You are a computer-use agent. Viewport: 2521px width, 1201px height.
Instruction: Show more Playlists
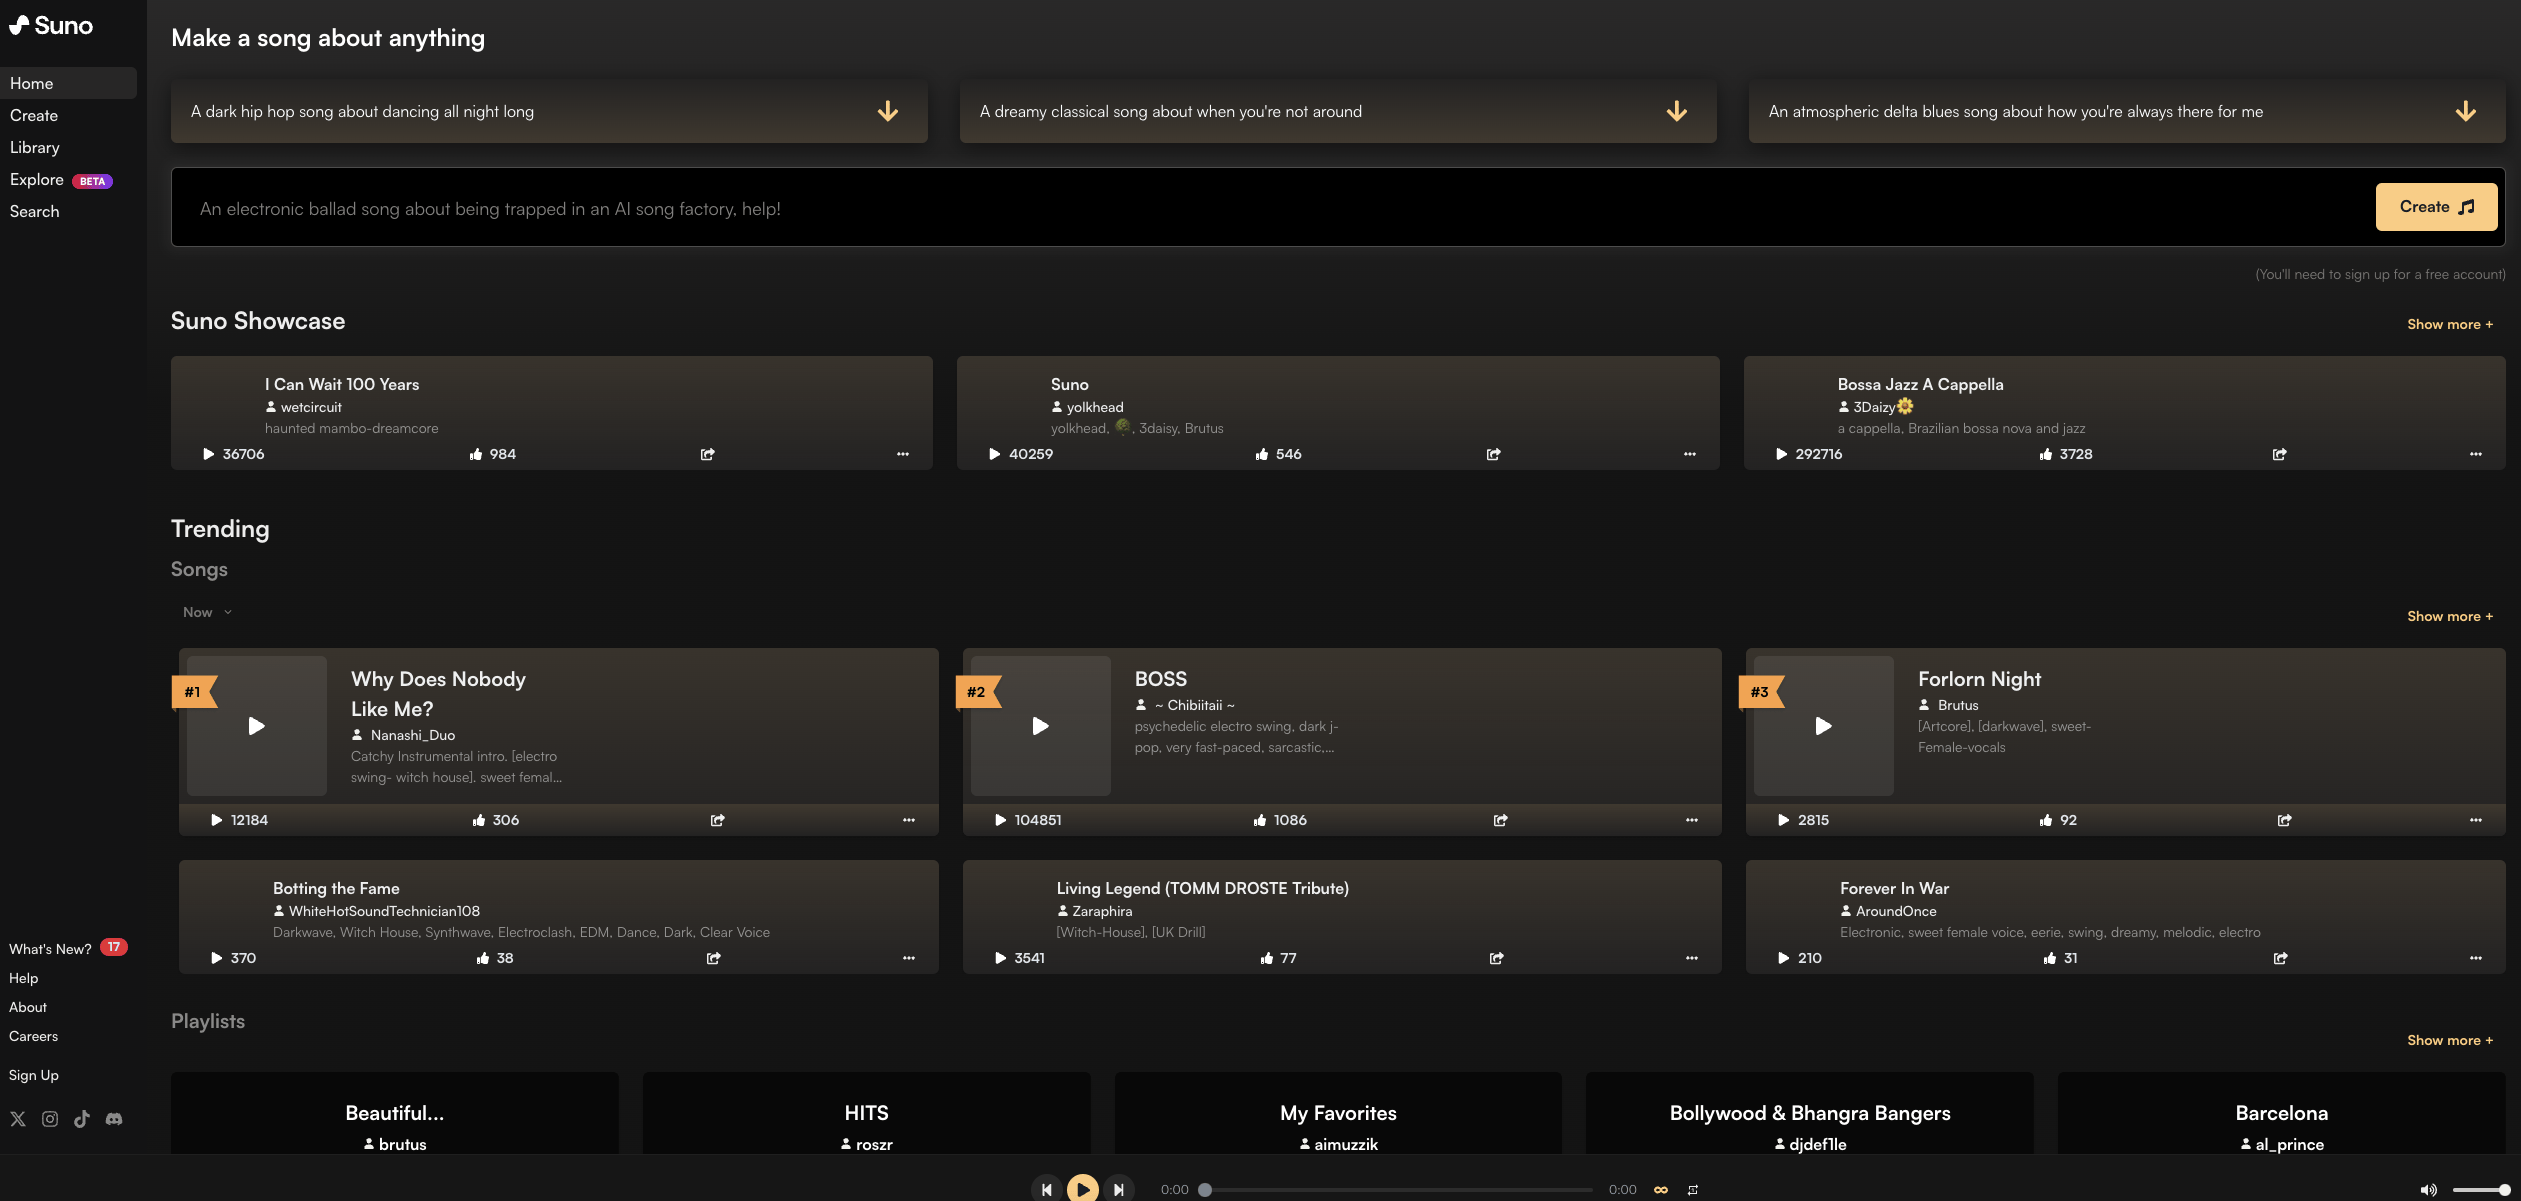(x=2450, y=1040)
